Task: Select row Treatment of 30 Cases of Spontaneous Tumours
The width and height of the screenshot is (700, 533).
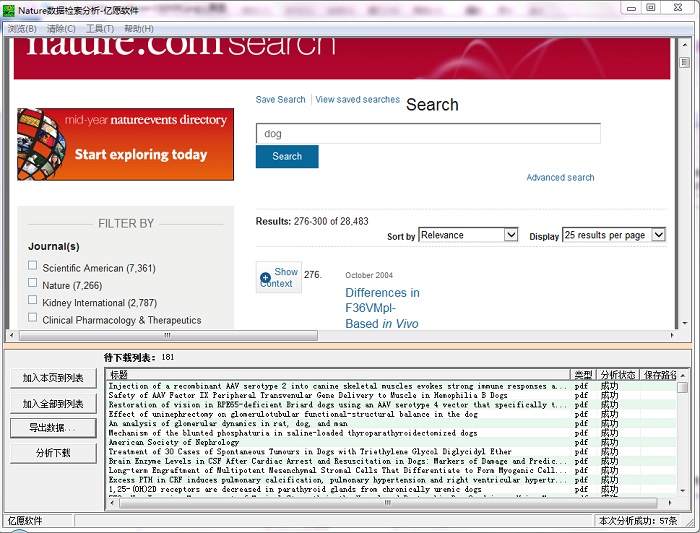Action: pos(392,452)
